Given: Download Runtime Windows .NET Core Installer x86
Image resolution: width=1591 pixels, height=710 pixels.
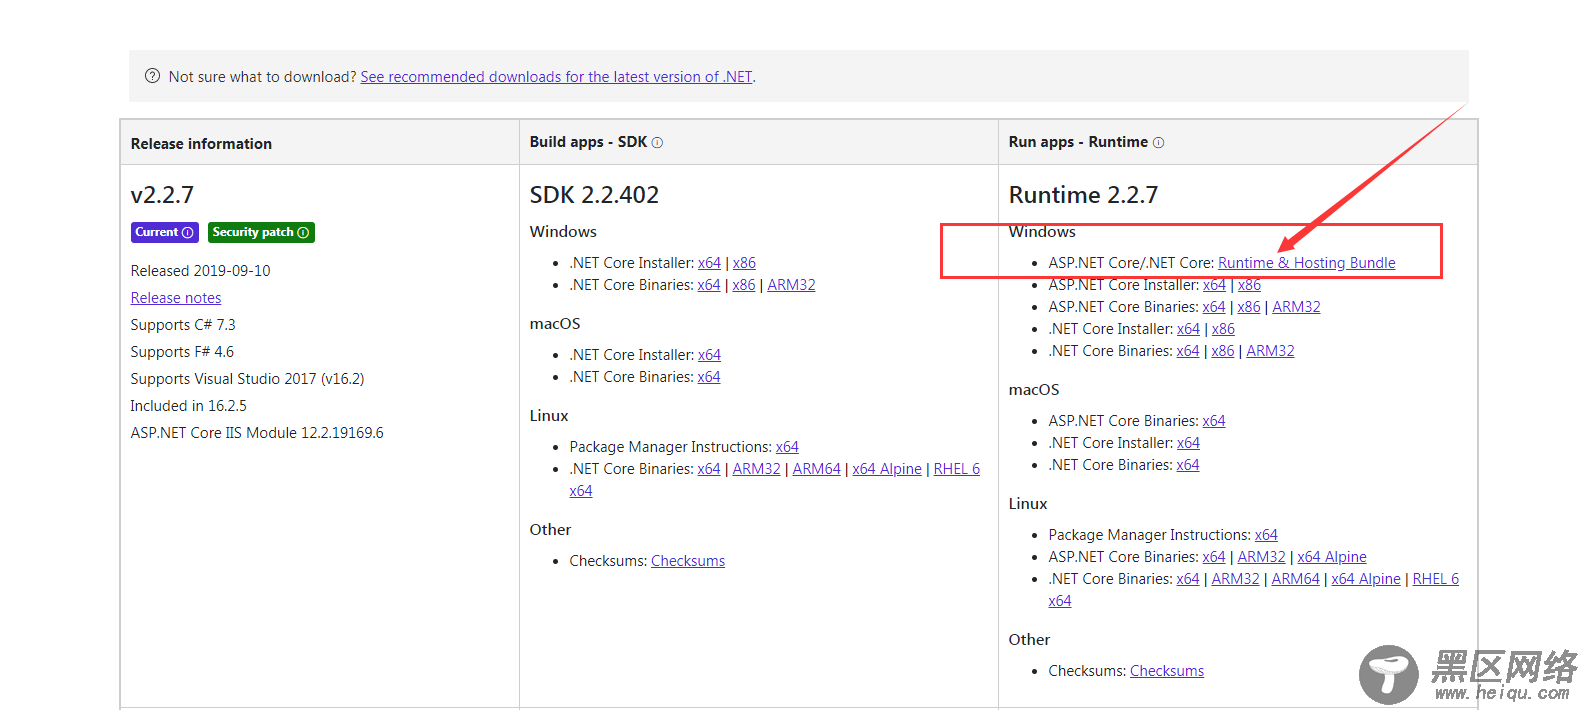Looking at the screenshot, I should coord(1223,329).
